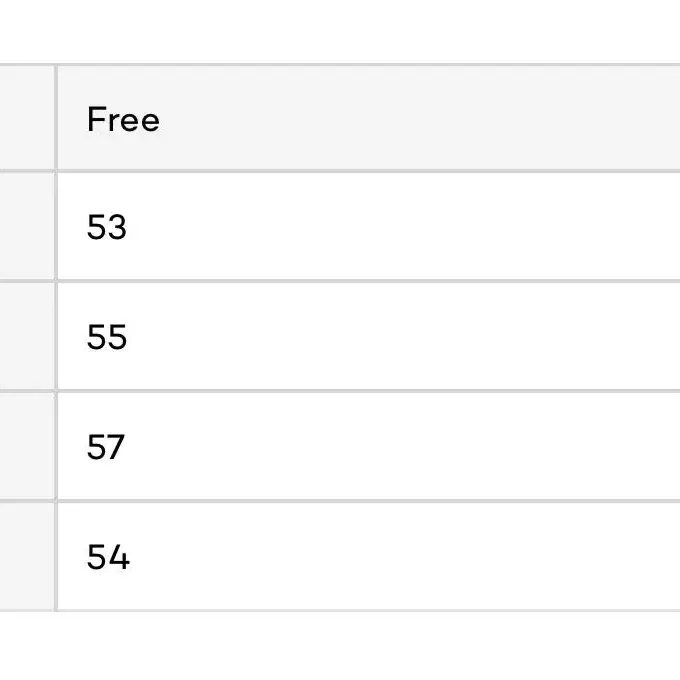This screenshot has height=680, width=680.
Task: Click the empty row cell left of 53
Action: tap(27, 226)
